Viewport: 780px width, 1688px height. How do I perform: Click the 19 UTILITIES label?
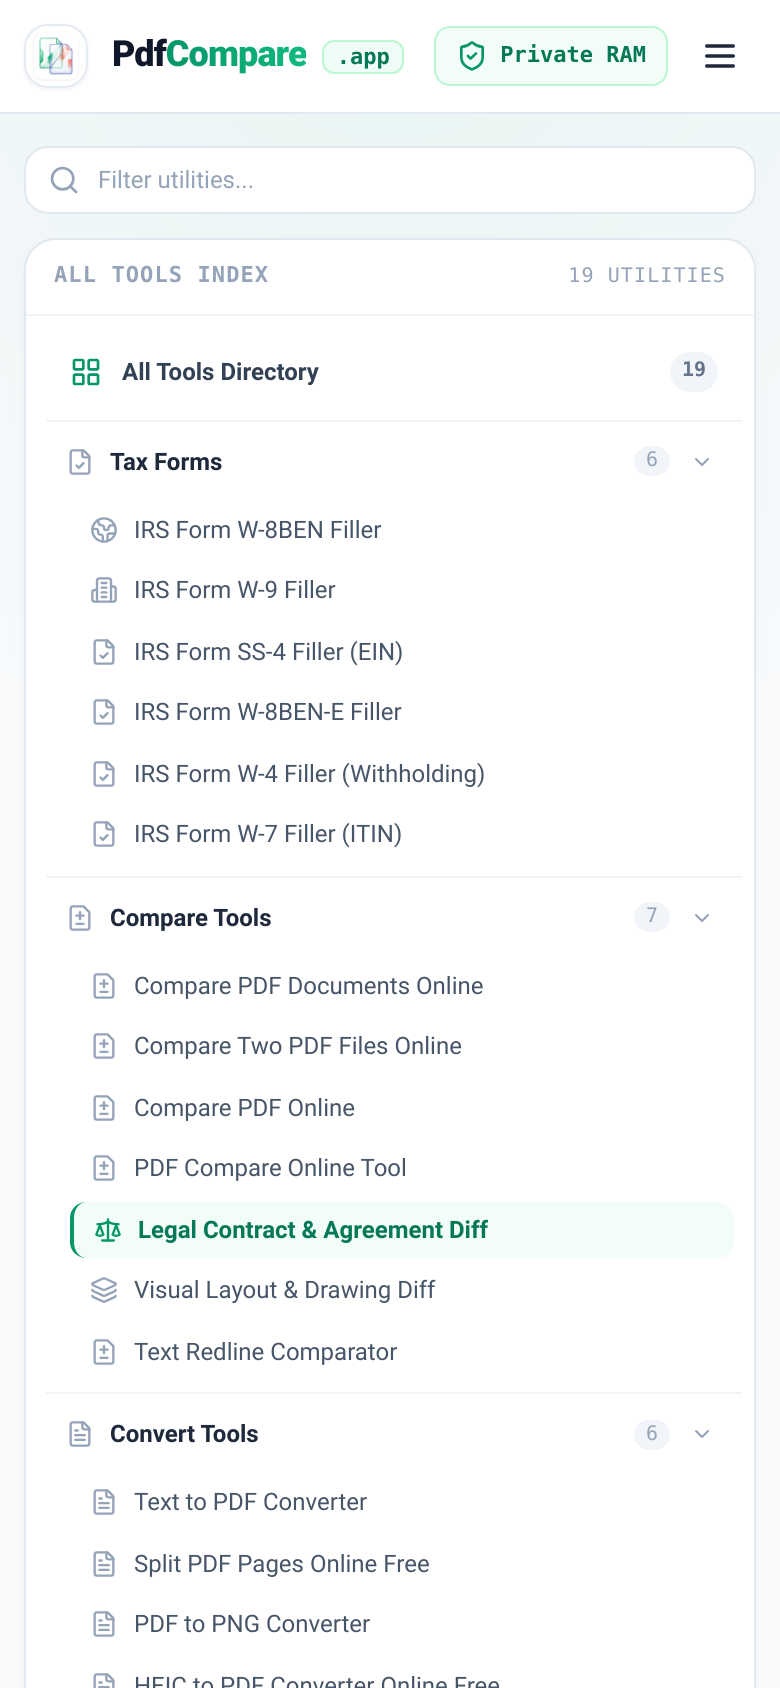[x=647, y=275]
